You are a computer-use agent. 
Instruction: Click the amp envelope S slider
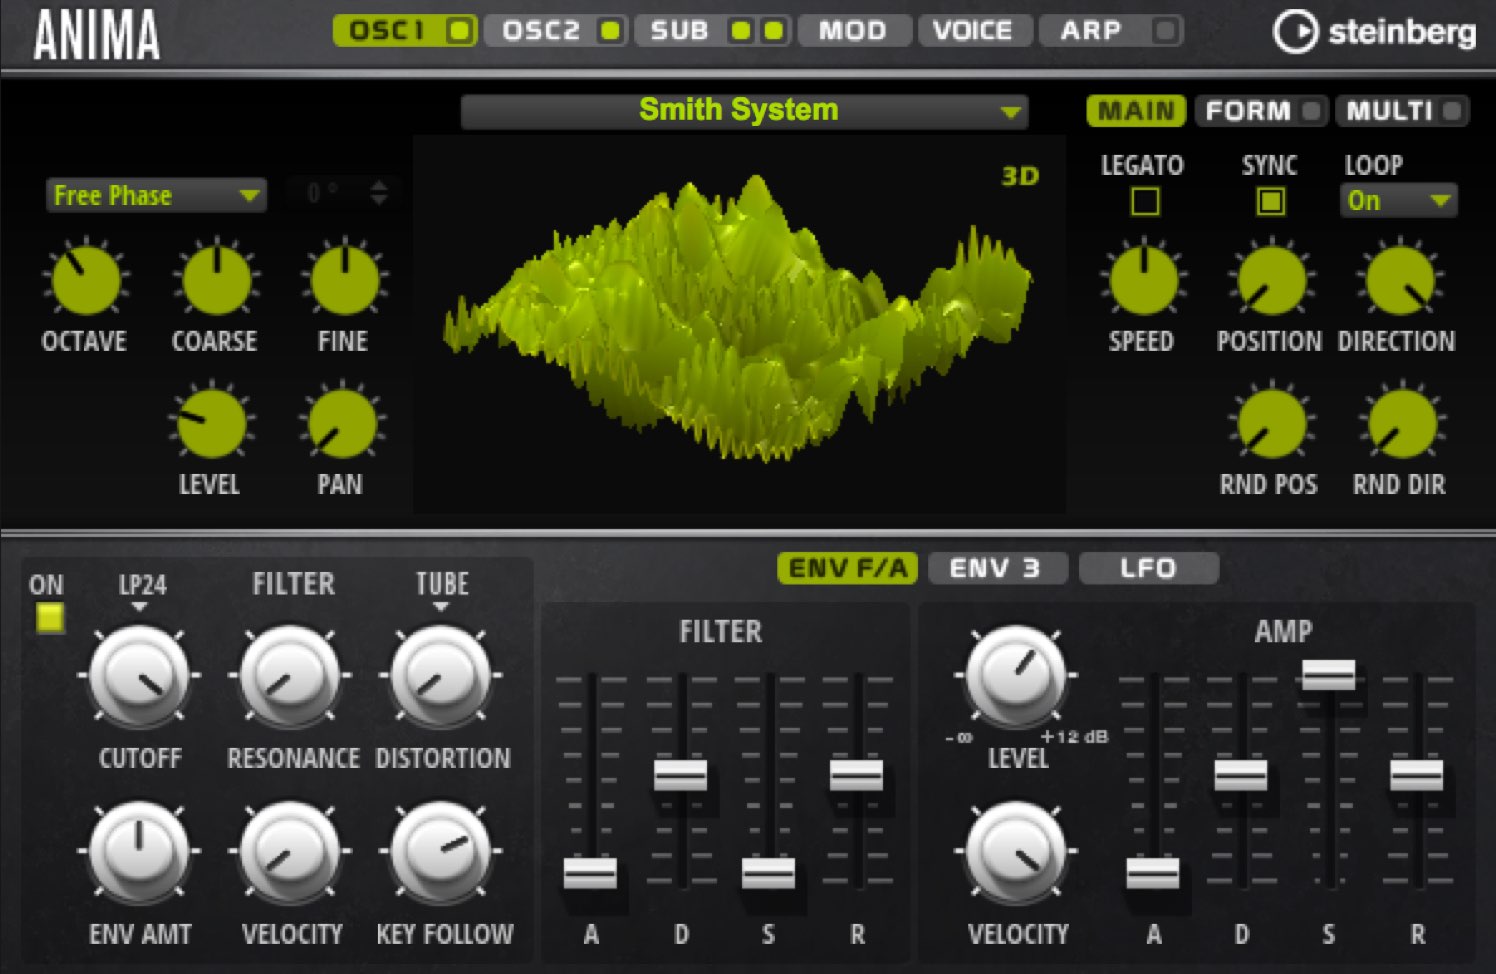pos(1328,675)
